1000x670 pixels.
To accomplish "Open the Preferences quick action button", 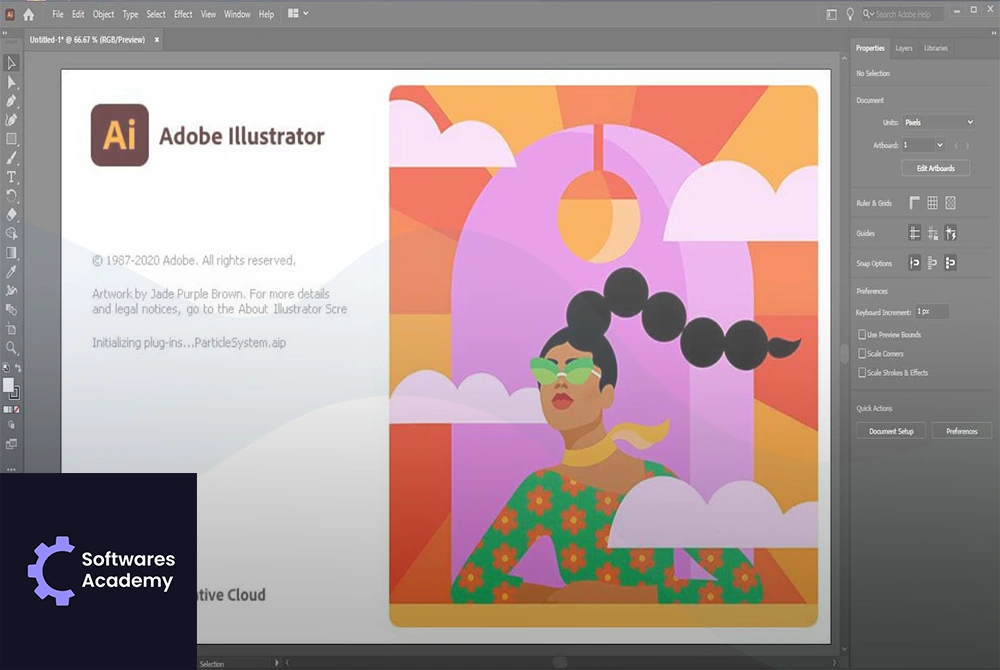I will (x=962, y=431).
